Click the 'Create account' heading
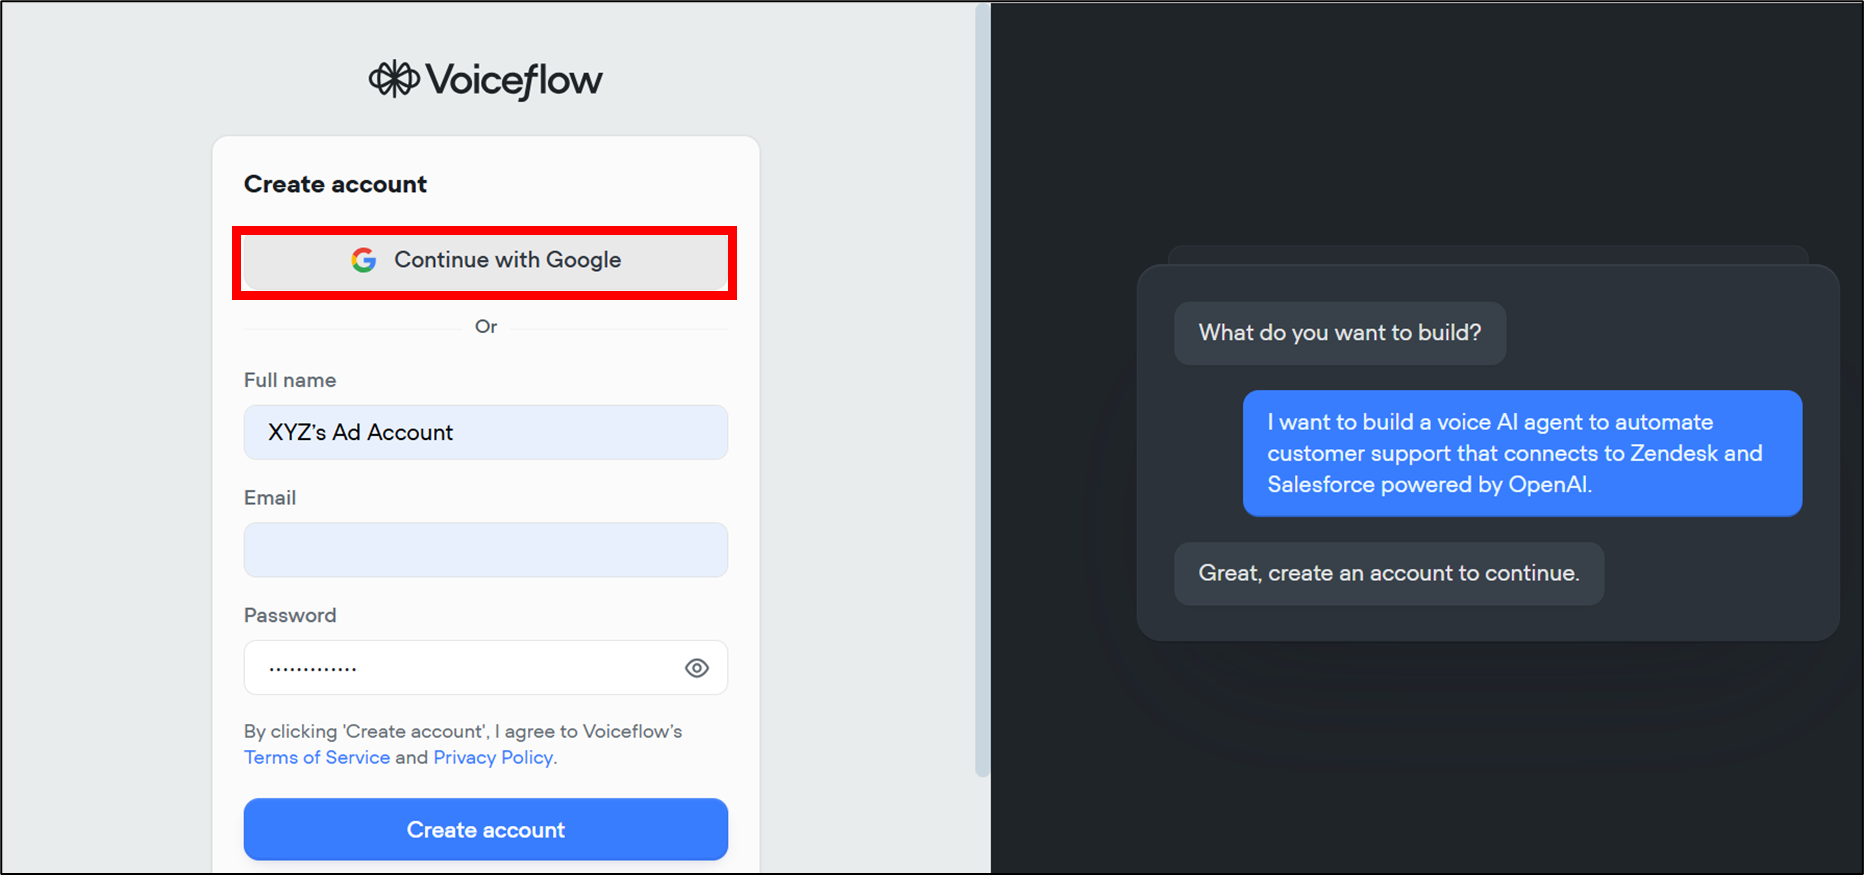Image resolution: width=1864 pixels, height=875 pixels. coord(335,184)
